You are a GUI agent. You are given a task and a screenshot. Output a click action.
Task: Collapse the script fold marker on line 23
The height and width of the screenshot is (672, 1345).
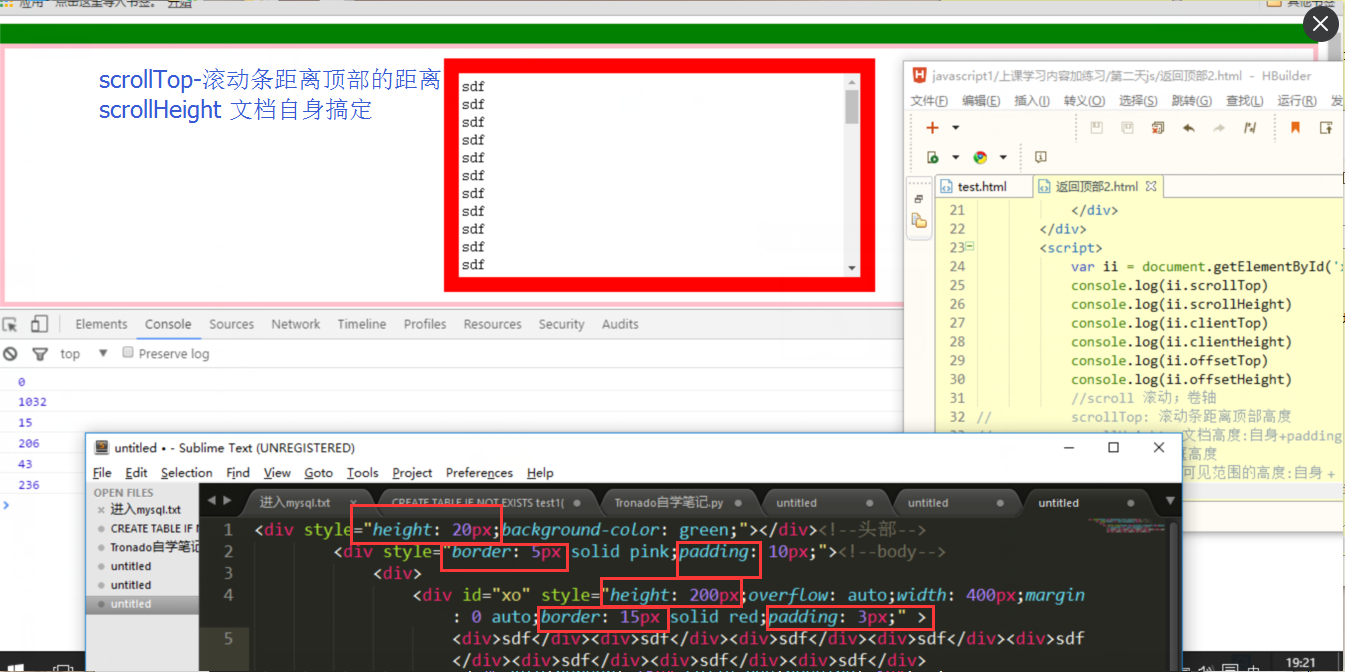click(x=970, y=246)
